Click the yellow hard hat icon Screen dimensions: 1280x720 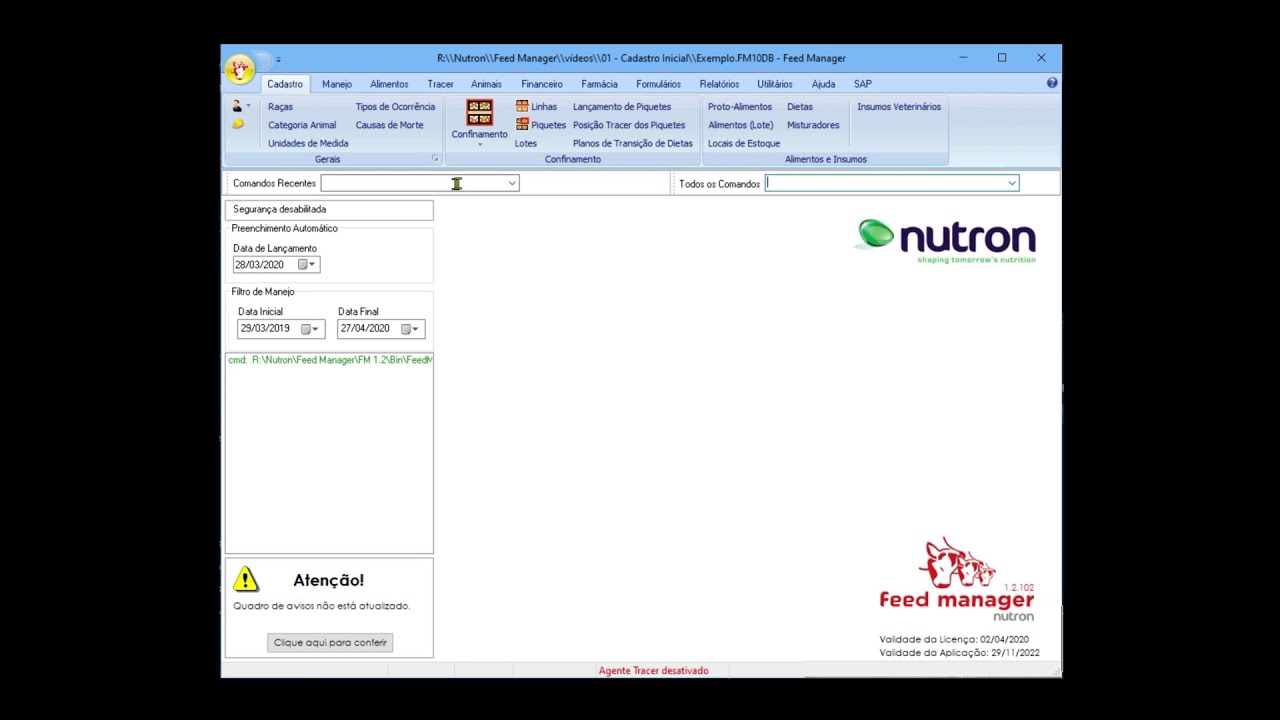pyautogui.click(x=237, y=125)
